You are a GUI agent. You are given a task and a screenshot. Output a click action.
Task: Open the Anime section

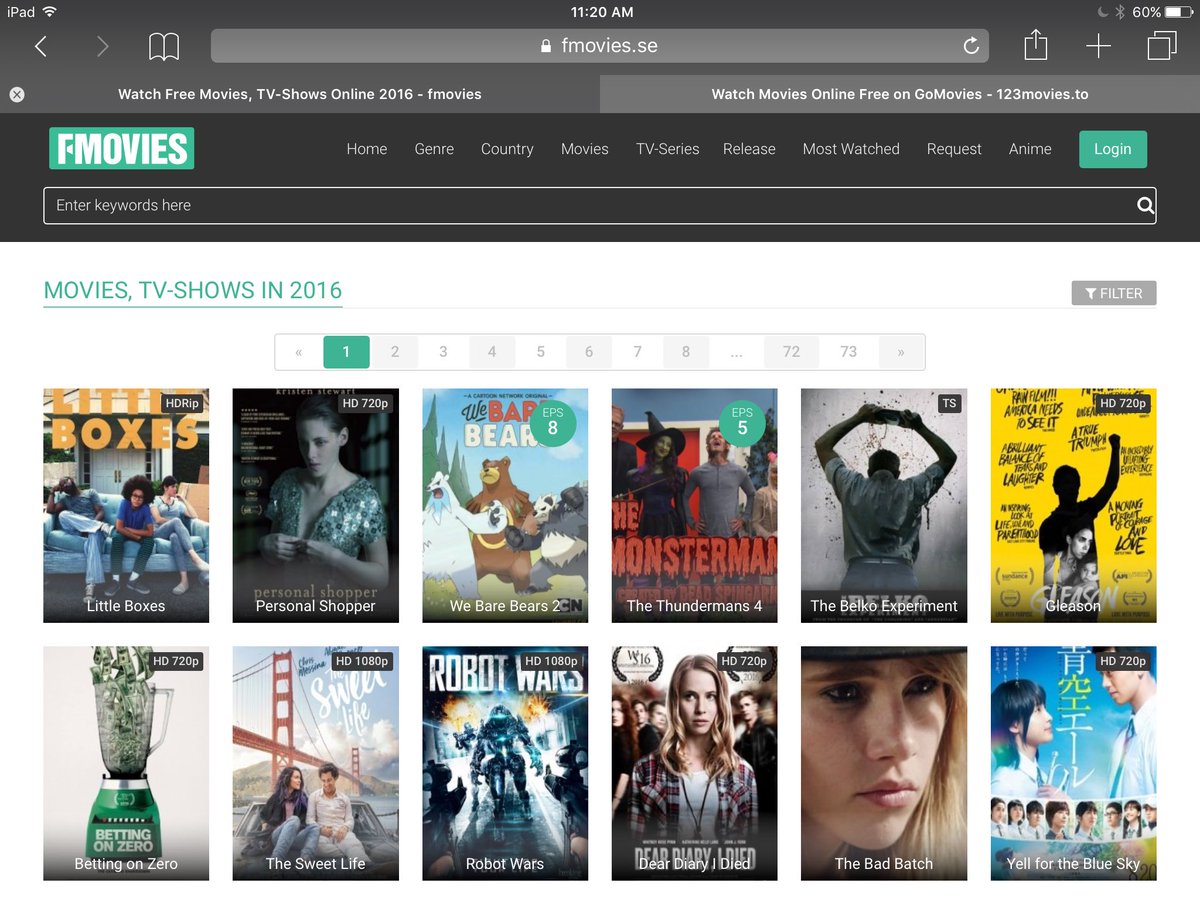[x=1030, y=149]
